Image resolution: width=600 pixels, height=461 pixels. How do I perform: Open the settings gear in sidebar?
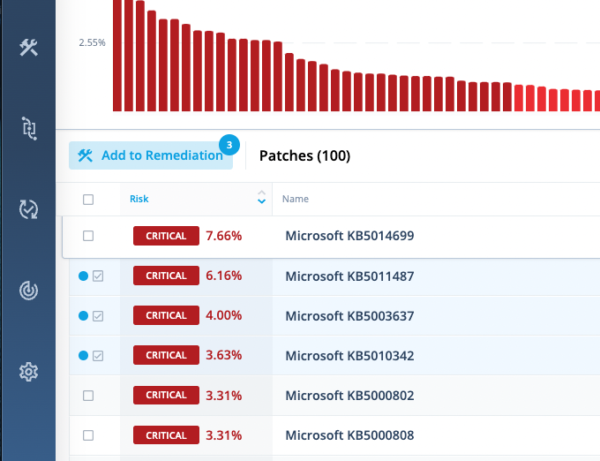point(29,373)
